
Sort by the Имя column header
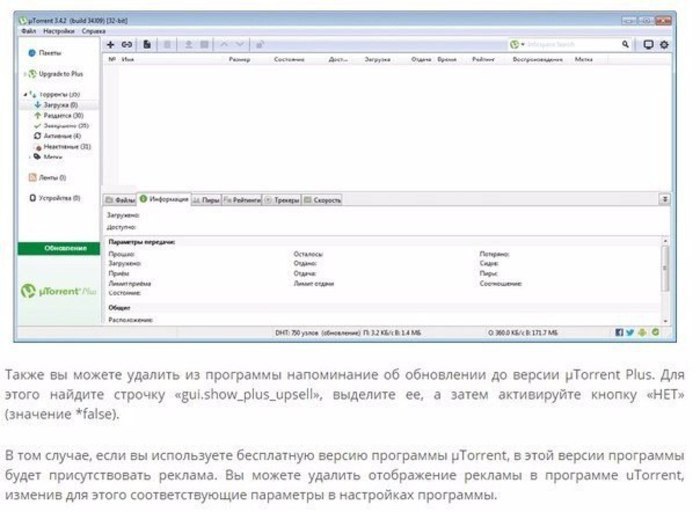(128, 59)
